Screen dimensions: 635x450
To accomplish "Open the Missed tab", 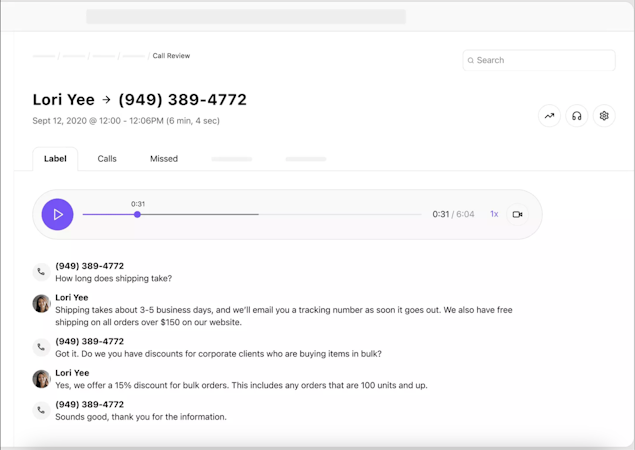I will pos(164,159).
